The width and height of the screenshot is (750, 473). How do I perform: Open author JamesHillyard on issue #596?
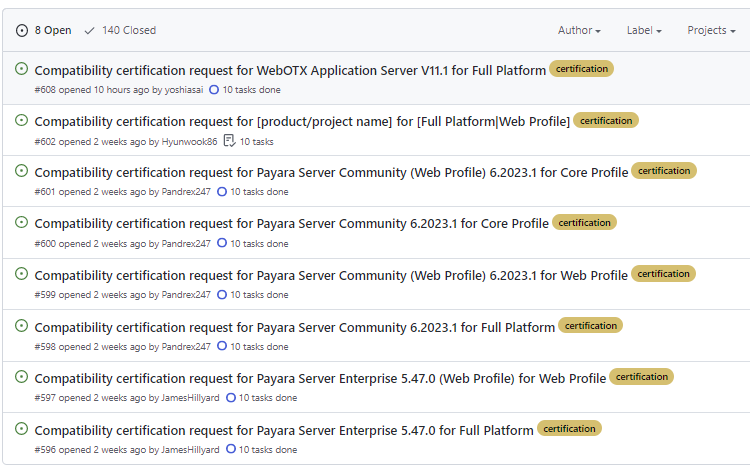190,450
